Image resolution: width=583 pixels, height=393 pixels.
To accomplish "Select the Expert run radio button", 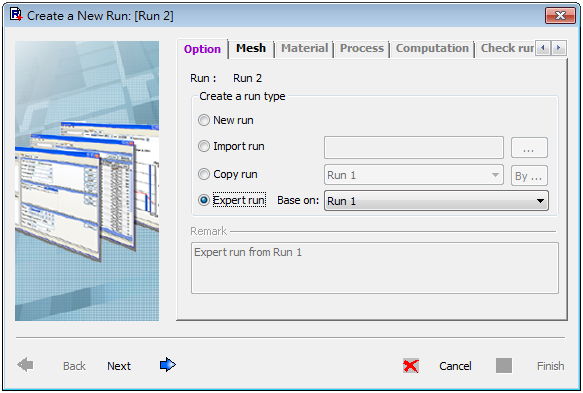I will (x=204, y=200).
